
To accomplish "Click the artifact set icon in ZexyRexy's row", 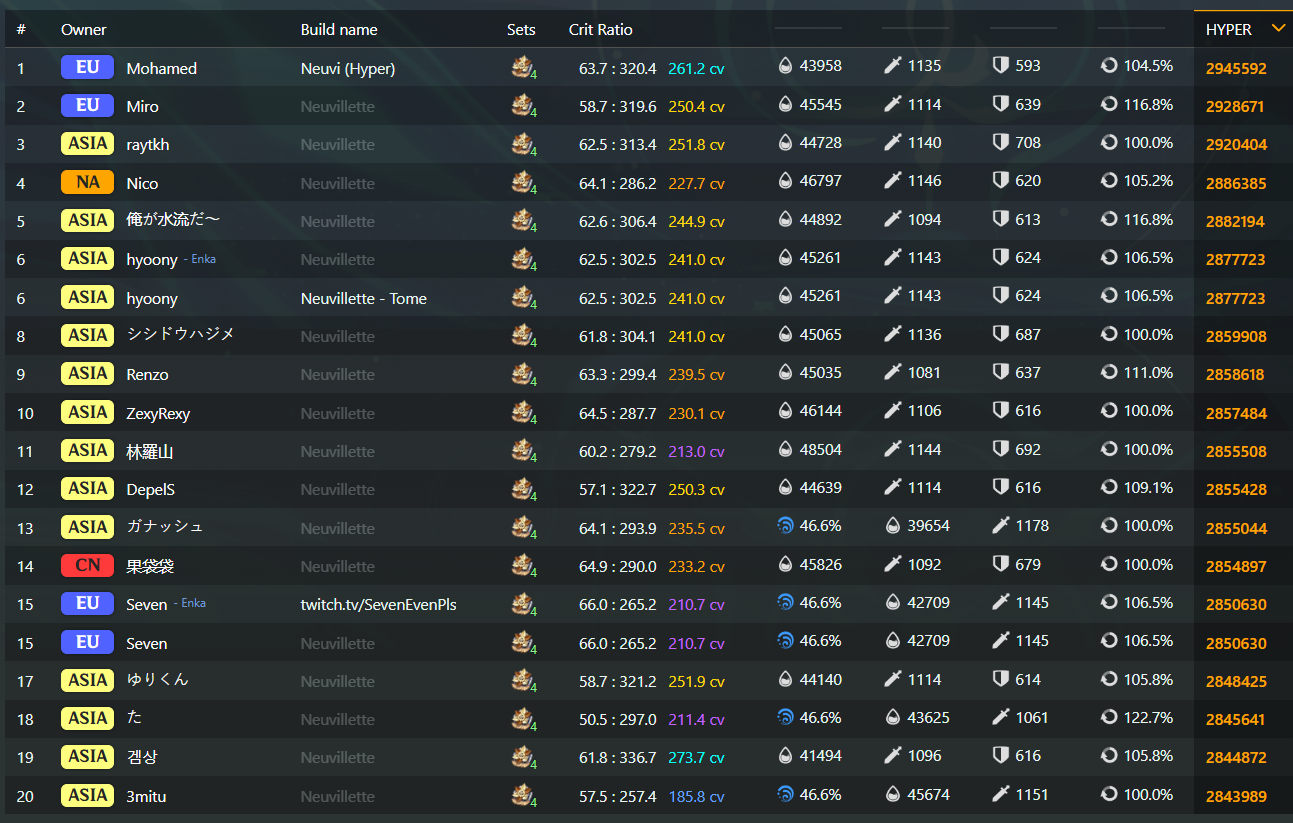I will click(523, 412).
